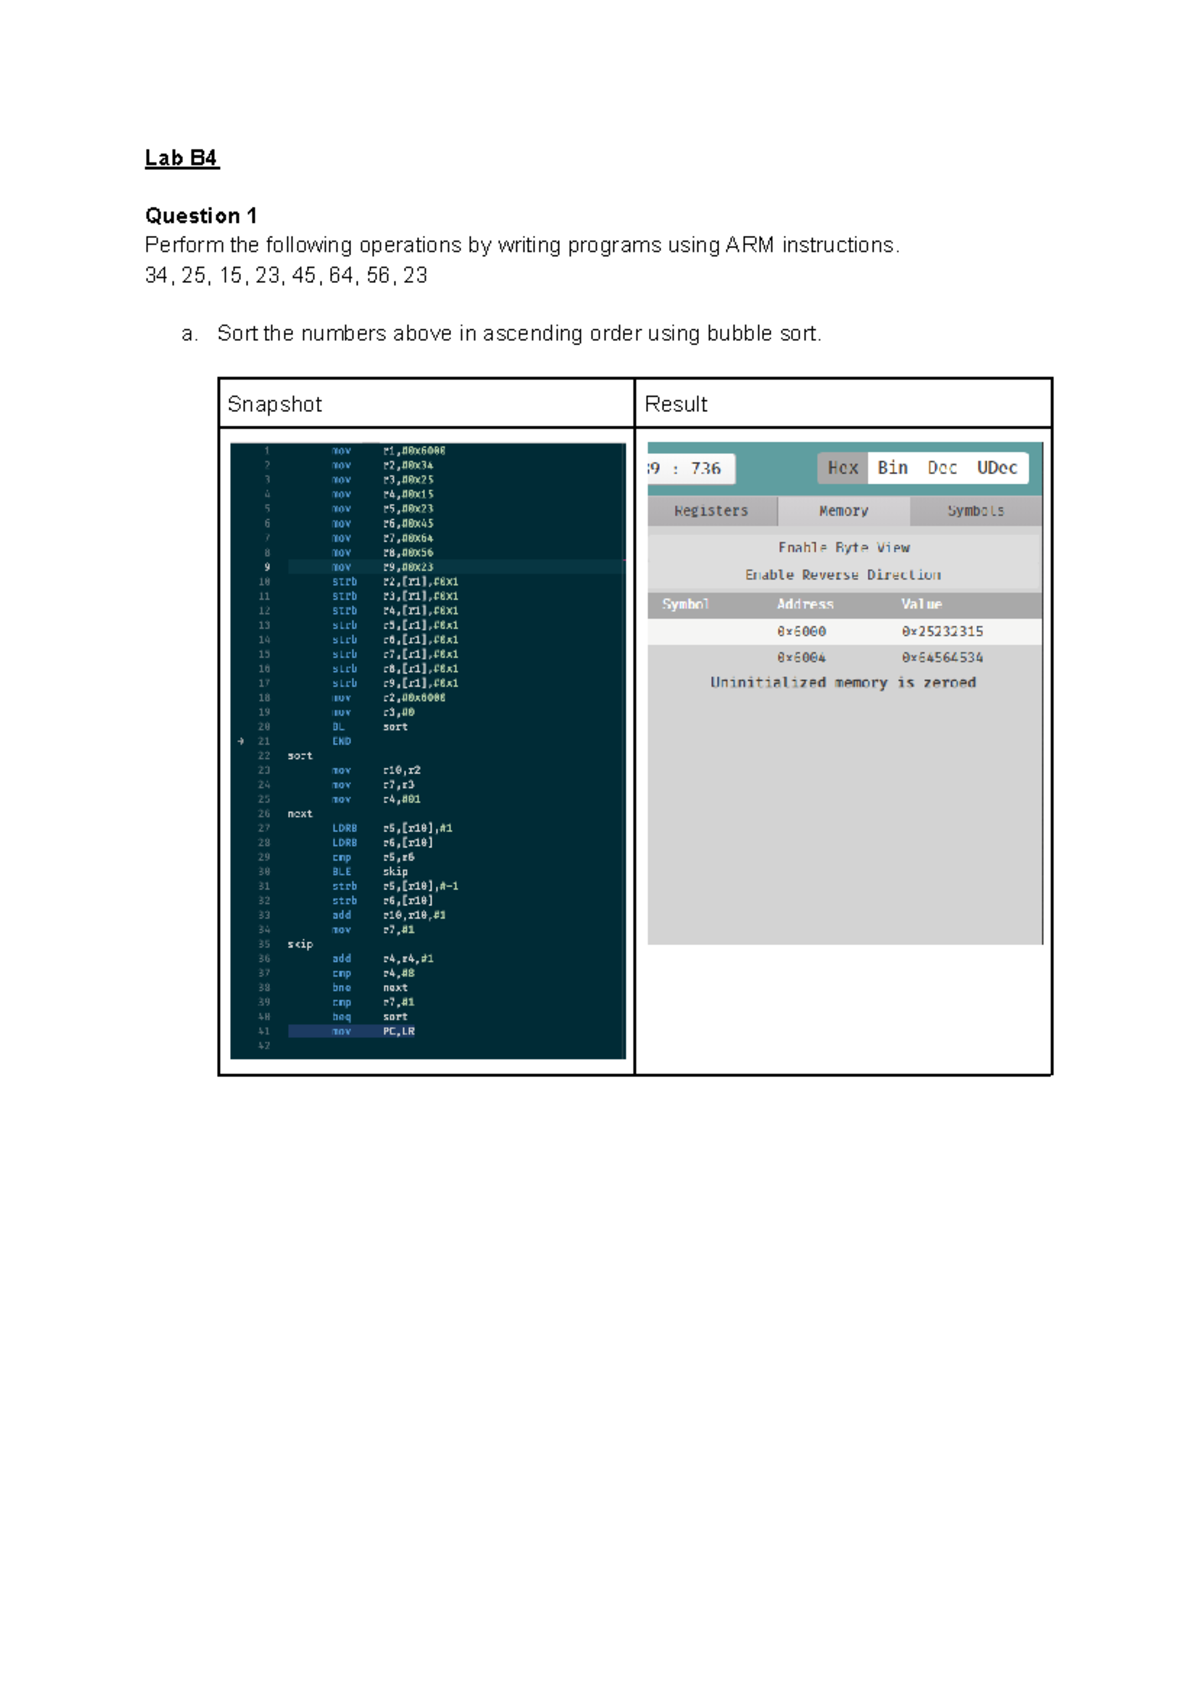
Task: Click the 'skip' label on line 35
Action: point(300,944)
